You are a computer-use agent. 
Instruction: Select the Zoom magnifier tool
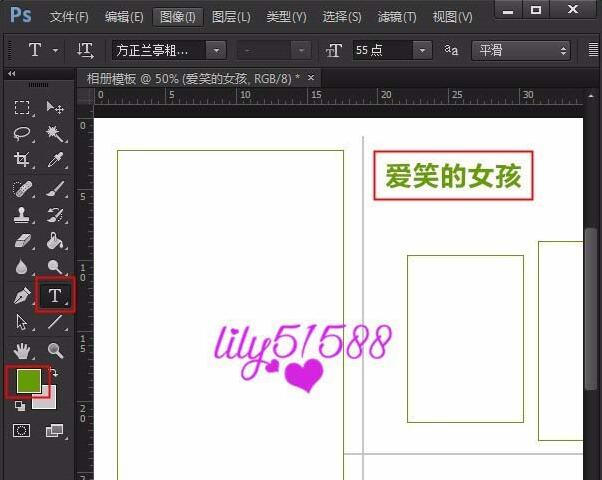point(55,351)
